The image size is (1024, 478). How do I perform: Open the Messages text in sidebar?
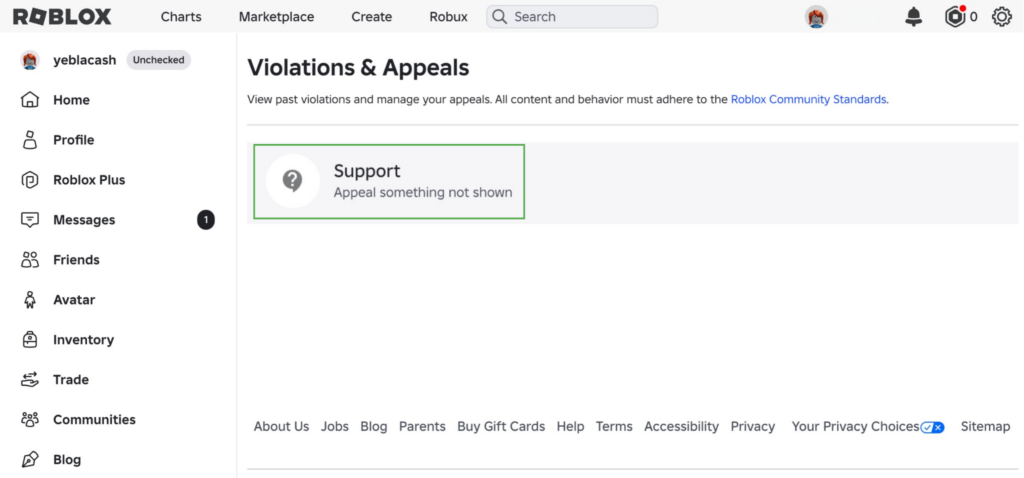click(x=84, y=220)
